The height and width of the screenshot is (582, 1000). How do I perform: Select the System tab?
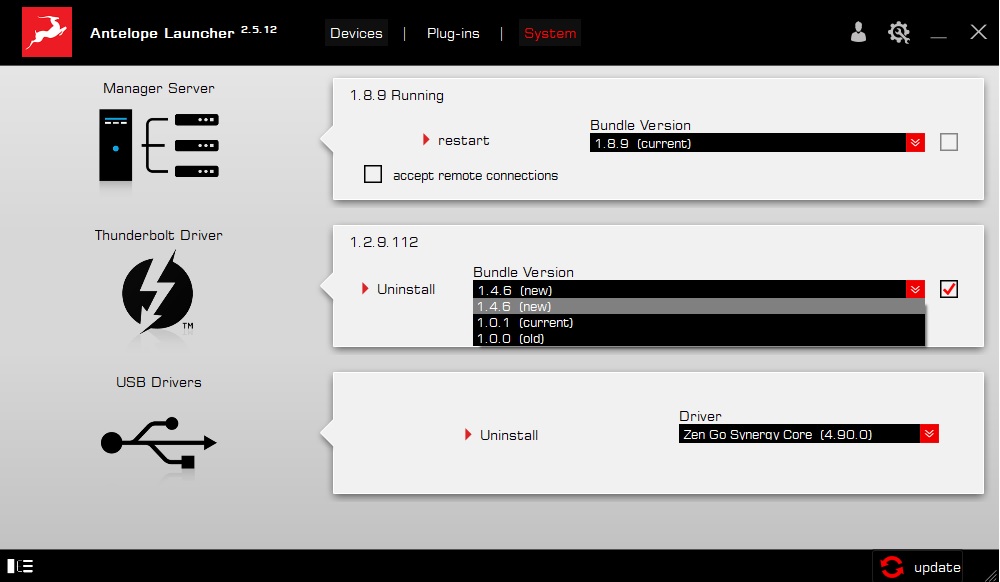(550, 33)
